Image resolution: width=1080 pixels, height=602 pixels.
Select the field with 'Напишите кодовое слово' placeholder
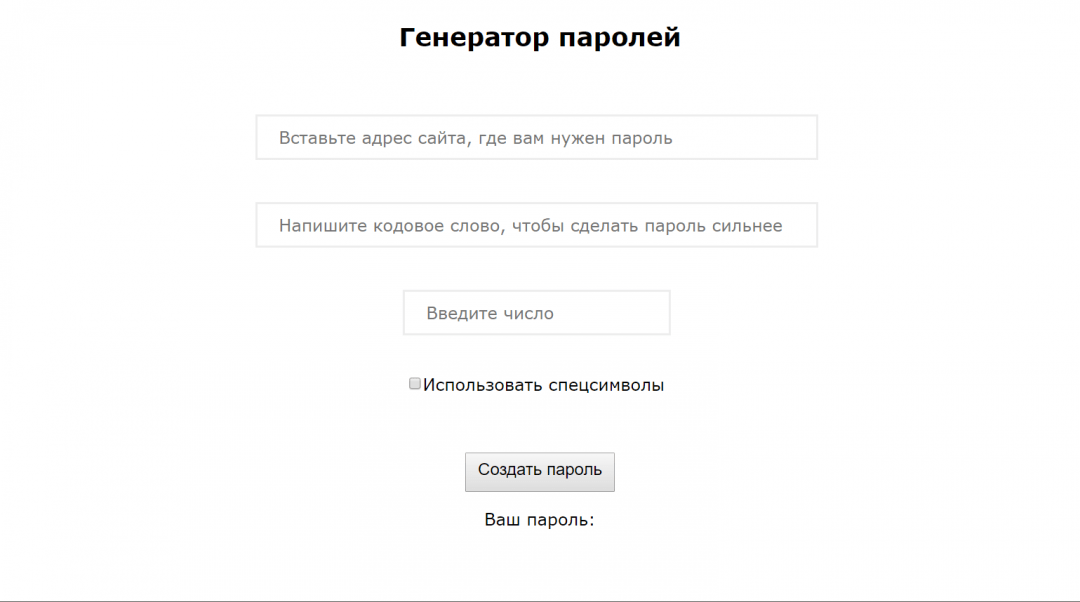(x=536, y=226)
